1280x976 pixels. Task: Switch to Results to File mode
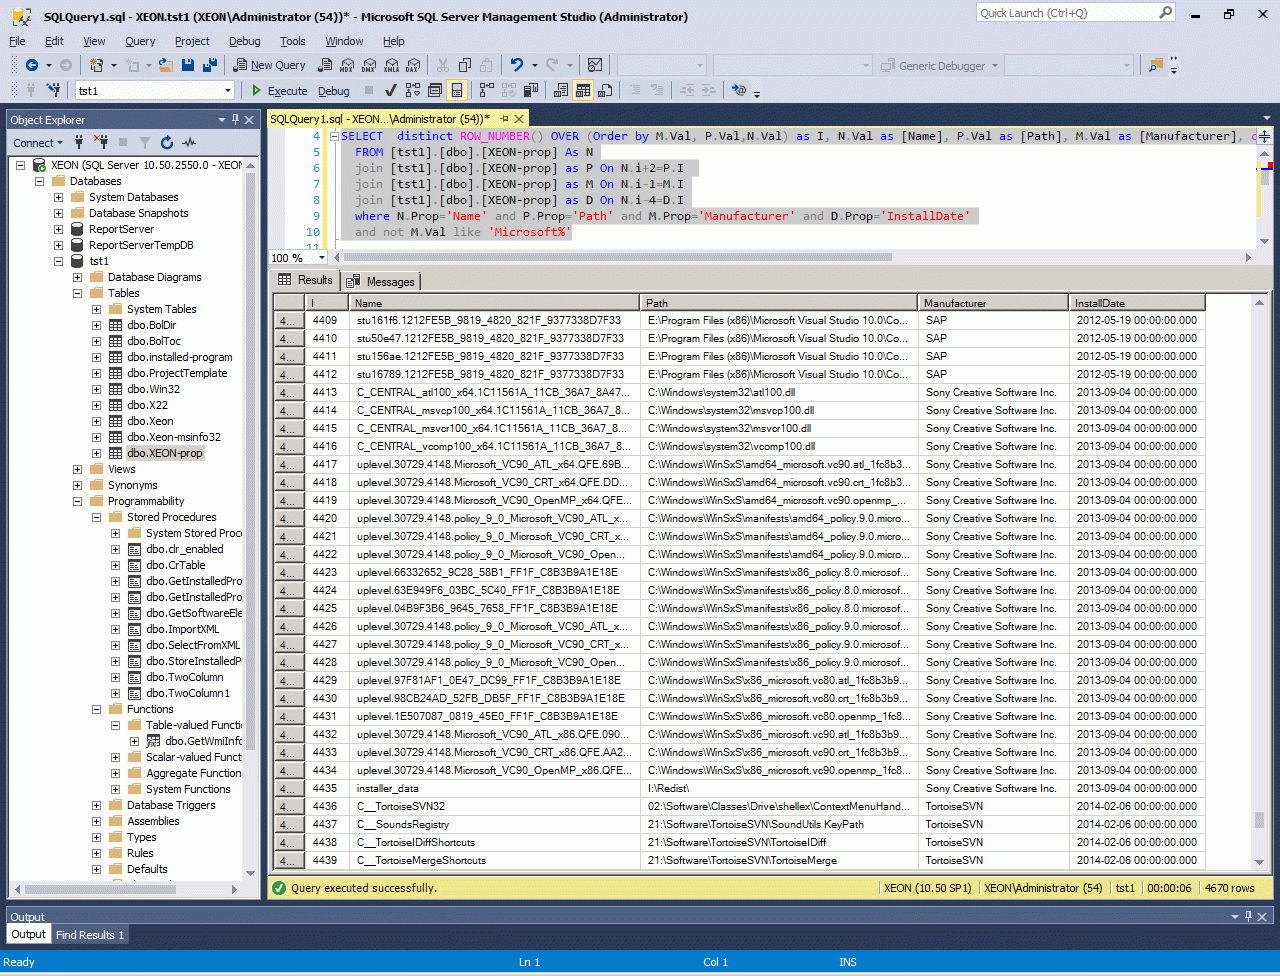pyautogui.click(x=605, y=90)
